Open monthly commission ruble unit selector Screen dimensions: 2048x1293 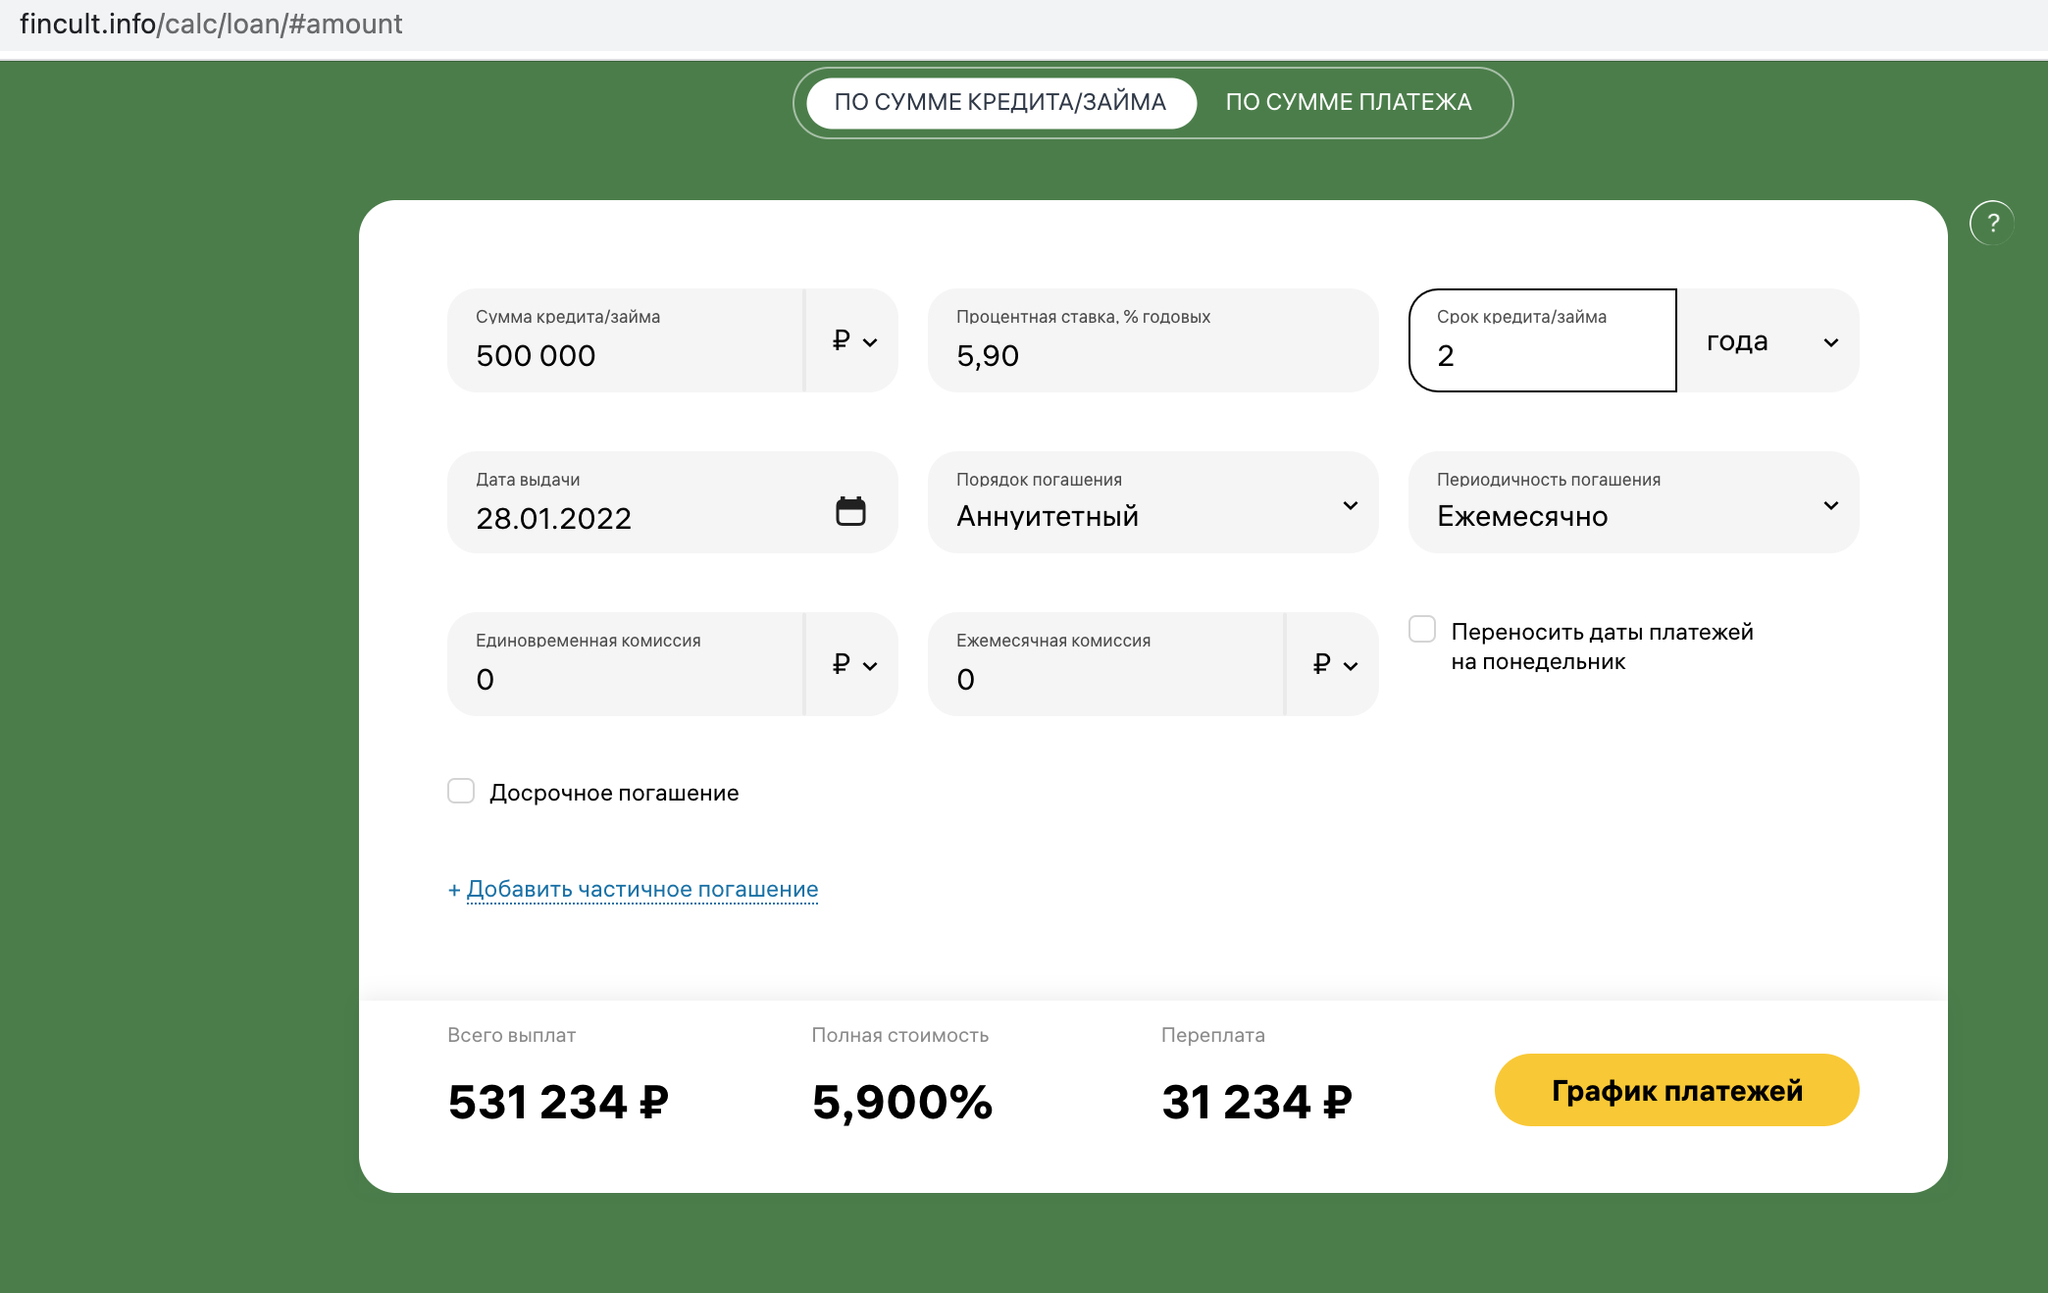[1334, 664]
